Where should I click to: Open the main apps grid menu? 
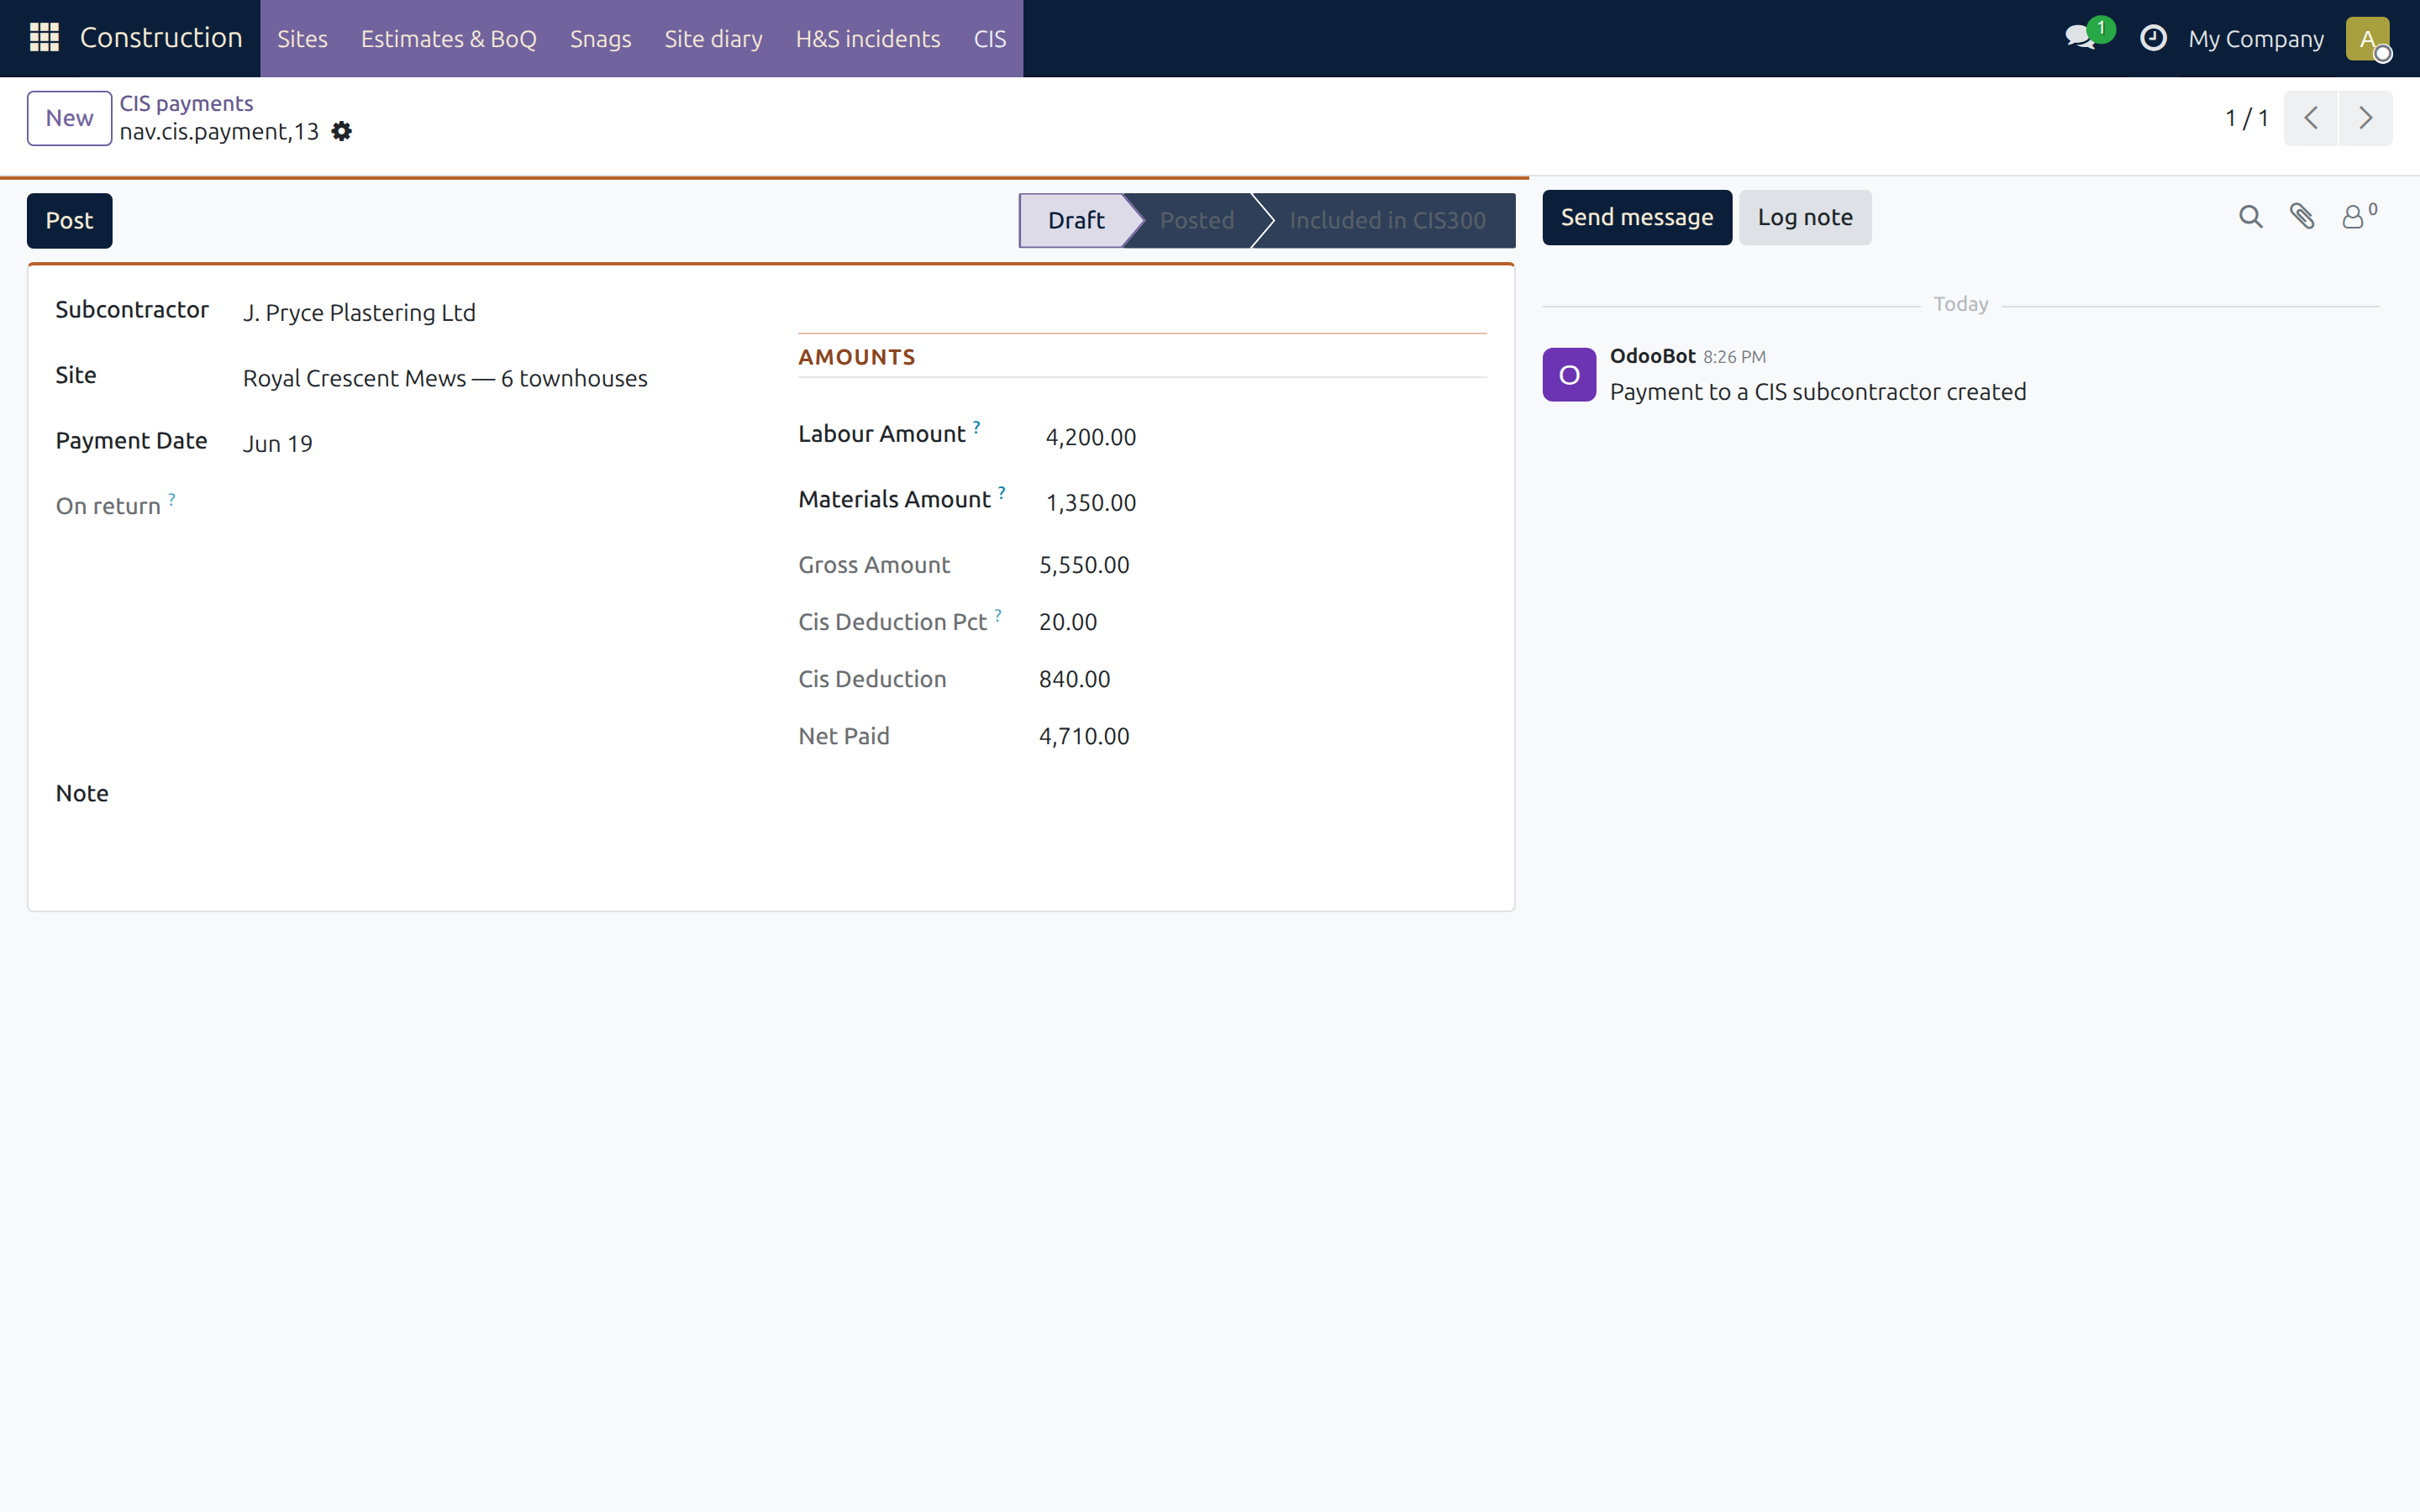pos(44,38)
